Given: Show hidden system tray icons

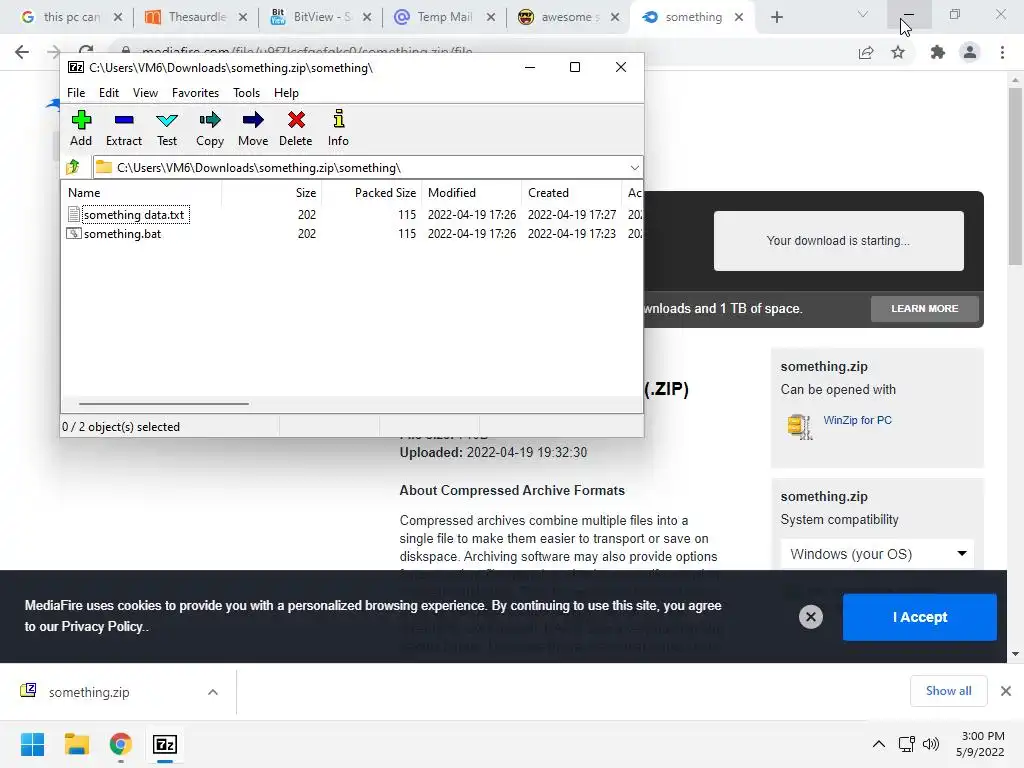Looking at the screenshot, I should point(879,744).
